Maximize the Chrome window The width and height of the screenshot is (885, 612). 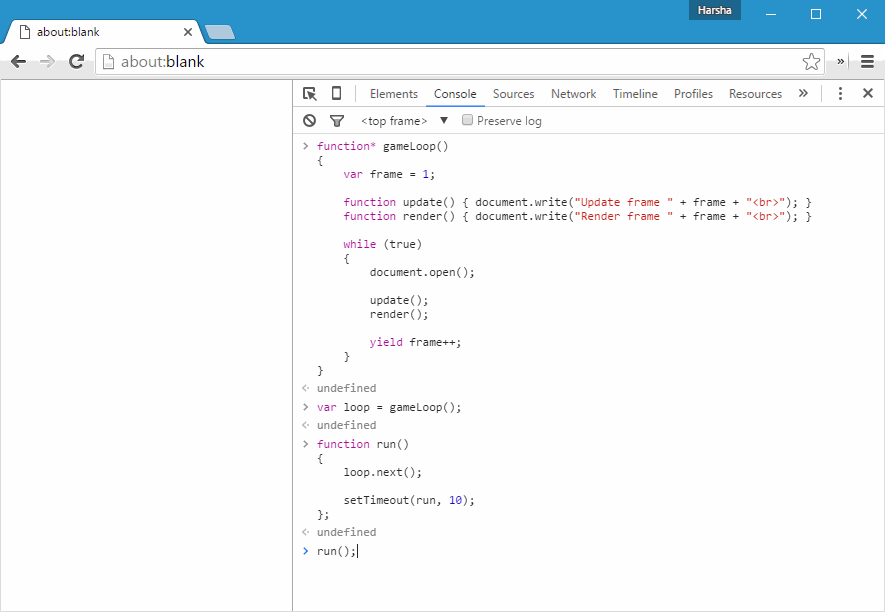(816, 14)
